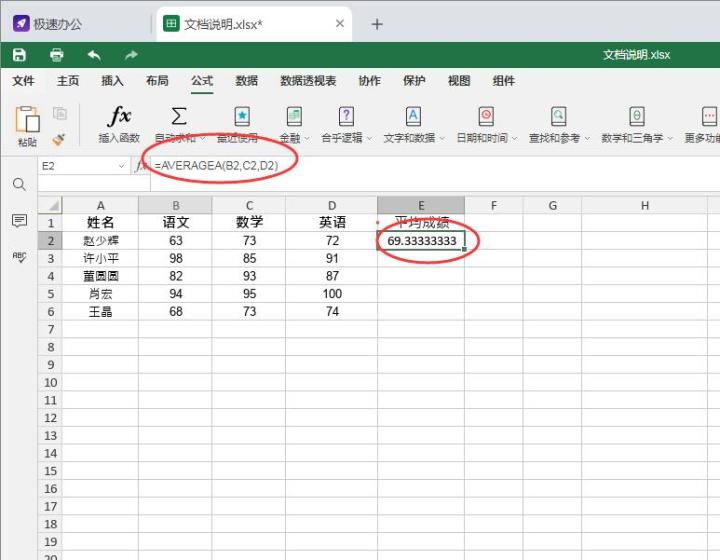Select cell containing 王晶
The image size is (720, 560).
[x=100, y=312]
